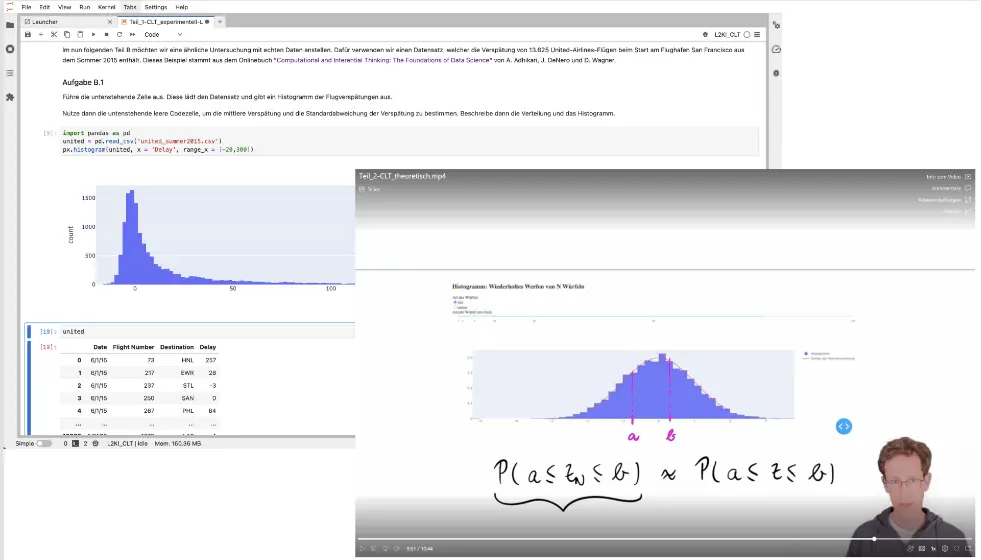
Task: Select the second dice type radio option
Action: [455, 306]
